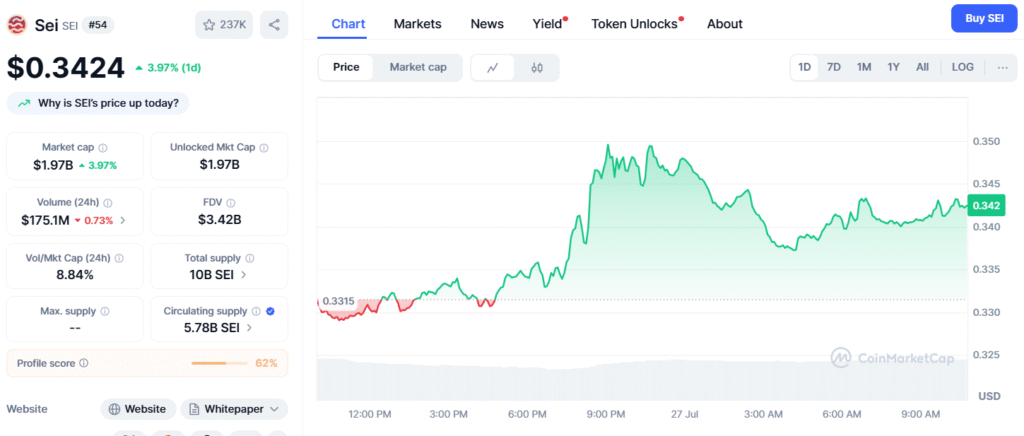Viewport: 1024px width, 436px height.
Task: Click the 62% profile score value
Action: click(x=266, y=363)
